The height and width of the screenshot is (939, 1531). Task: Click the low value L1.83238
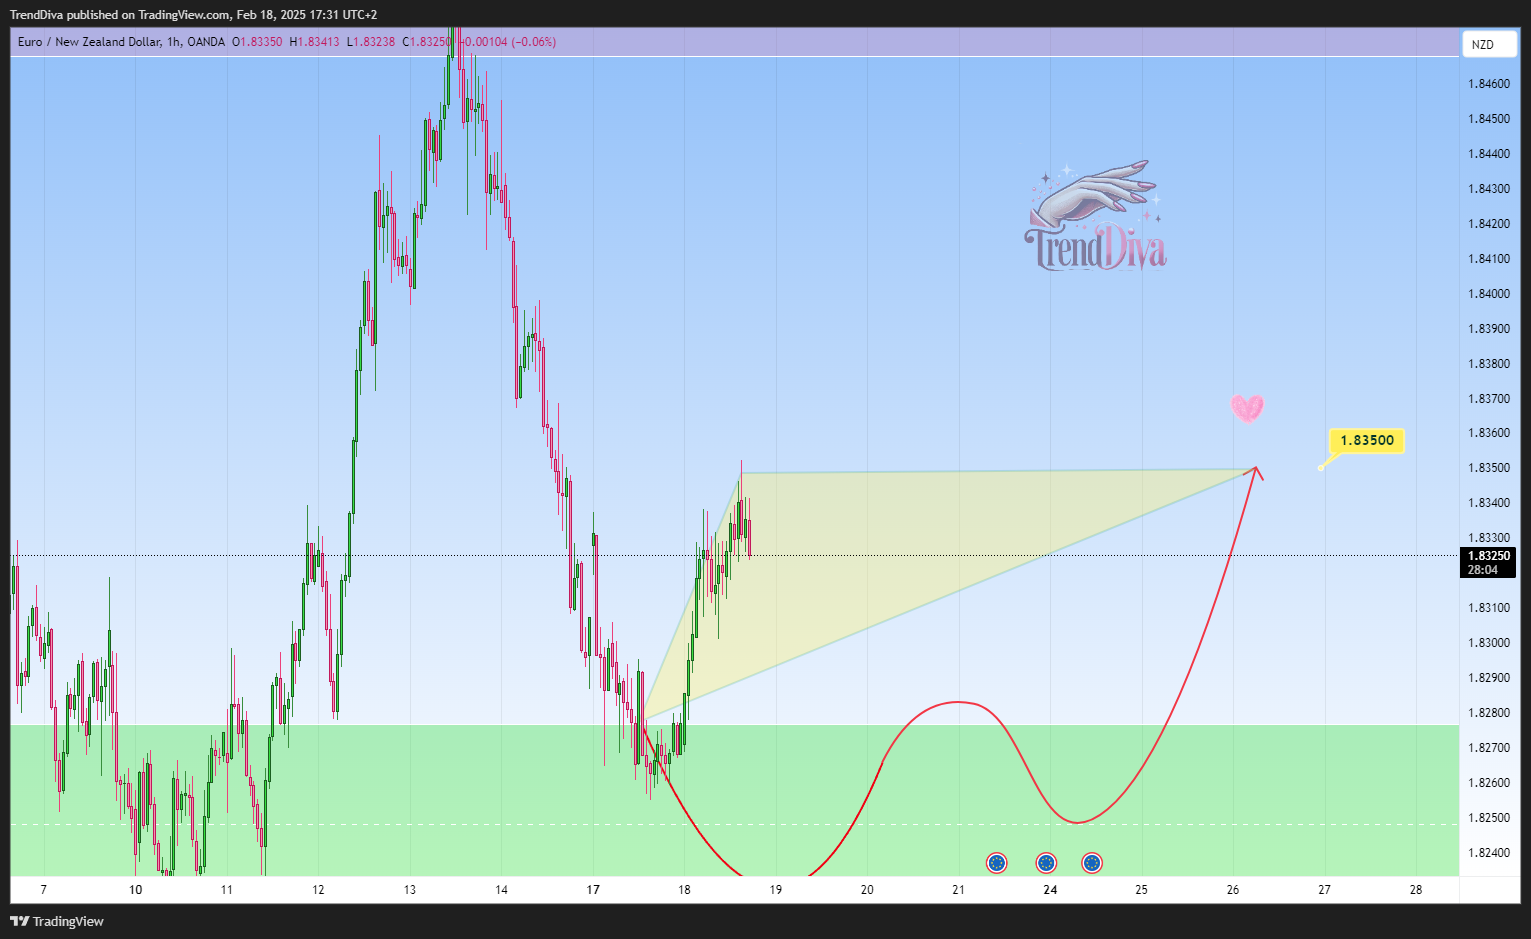pyautogui.click(x=371, y=42)
